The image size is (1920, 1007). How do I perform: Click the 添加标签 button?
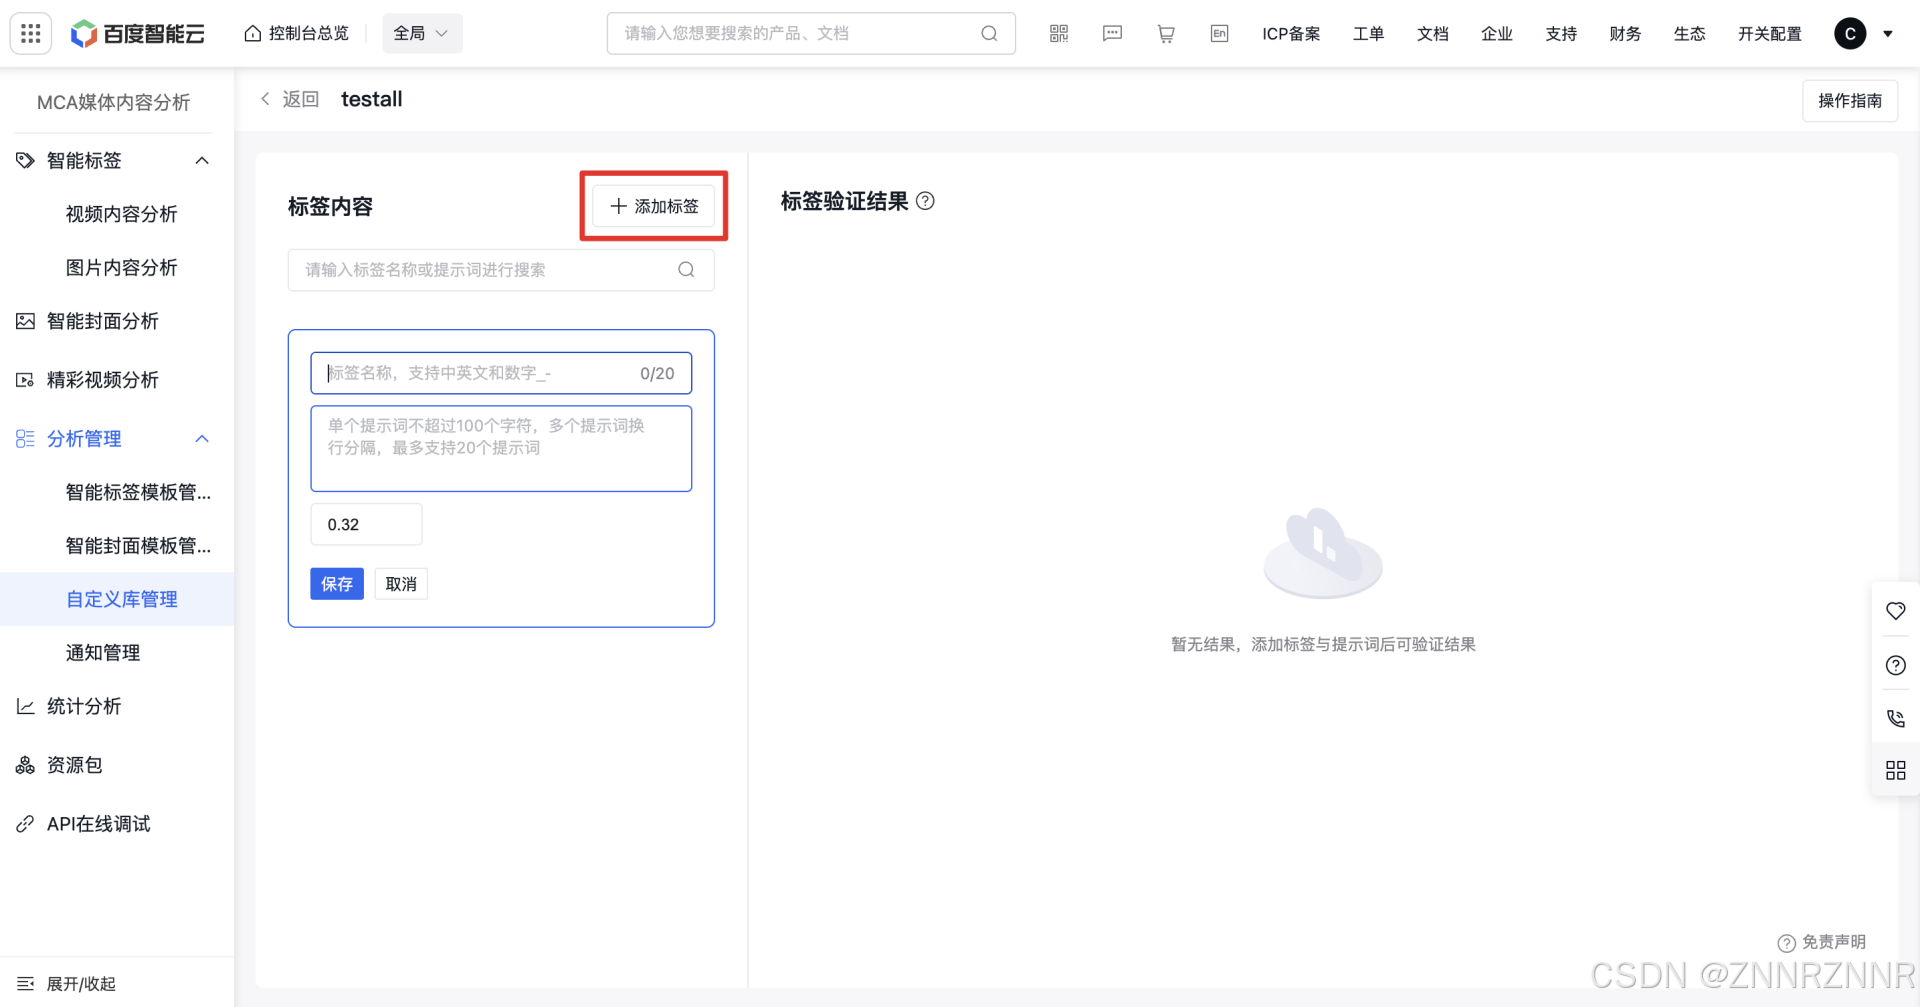click(654, 206)
